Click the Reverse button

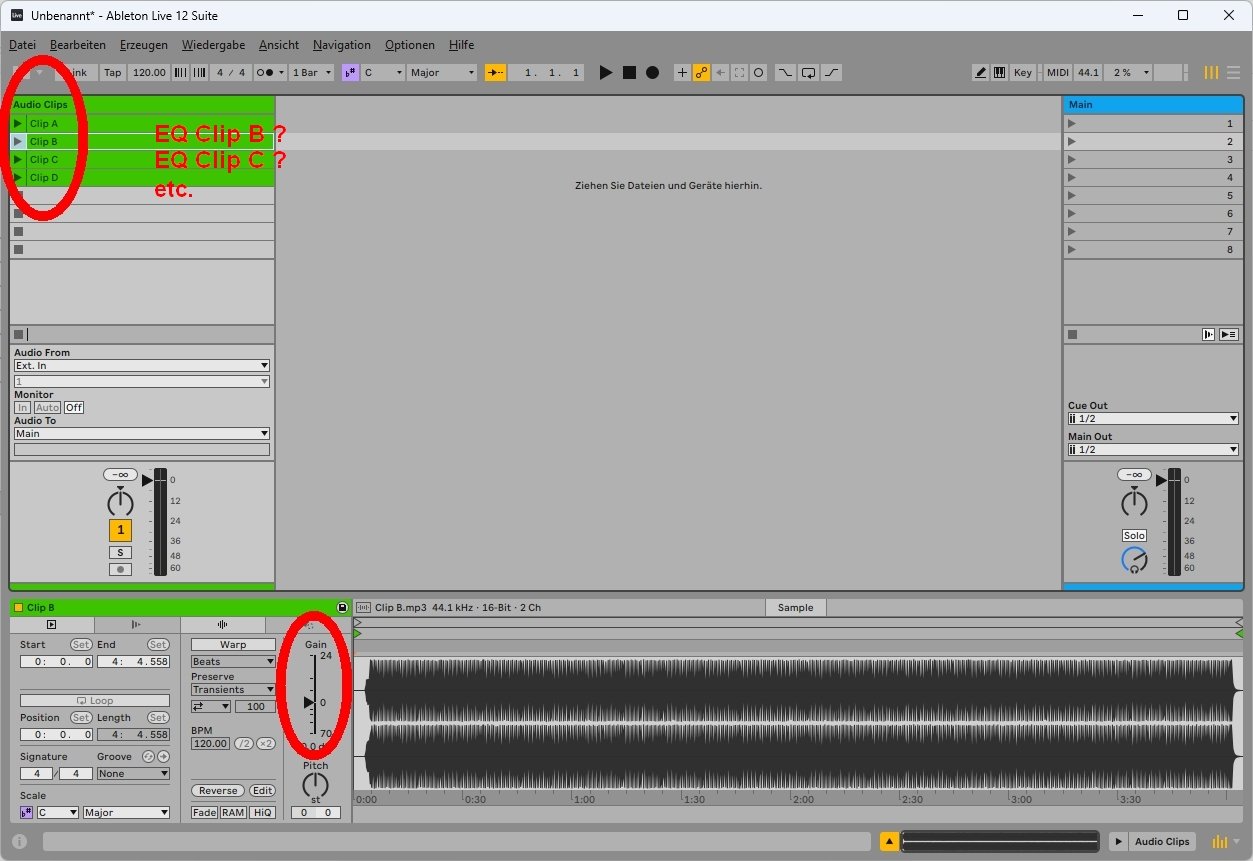point(218,791)
